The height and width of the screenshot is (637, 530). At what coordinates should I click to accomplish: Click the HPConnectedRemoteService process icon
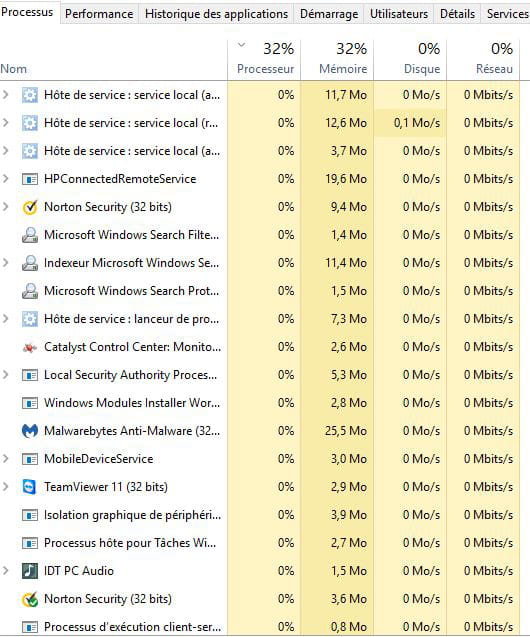[30, 179]
